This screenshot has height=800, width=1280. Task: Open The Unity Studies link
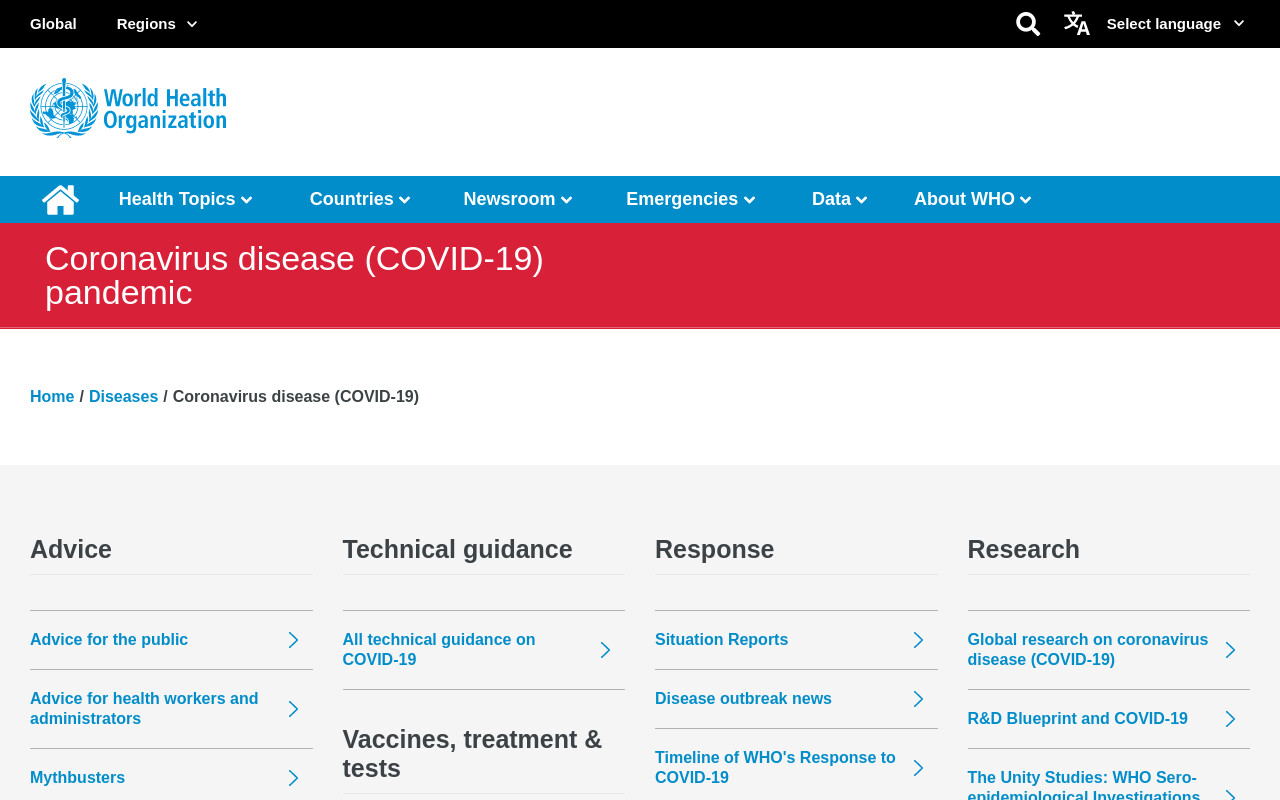point(1084,785)
